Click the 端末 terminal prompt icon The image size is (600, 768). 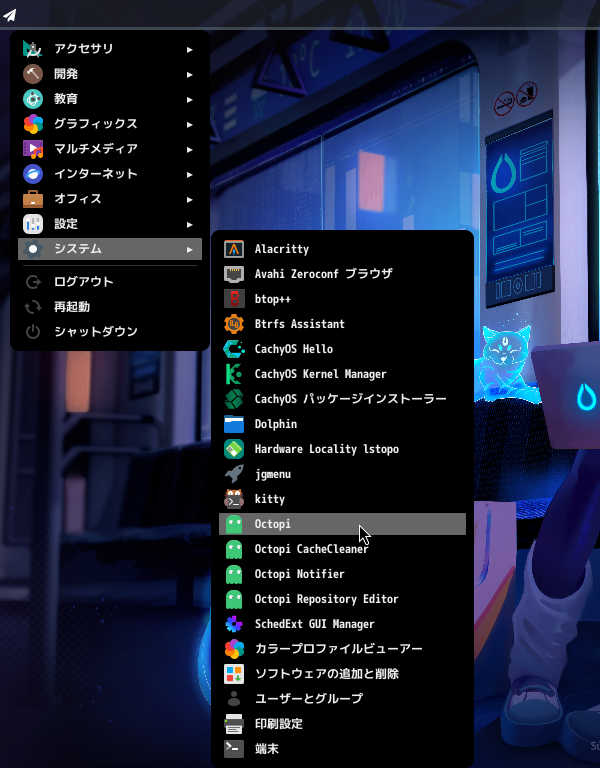(x=234, y=748)
